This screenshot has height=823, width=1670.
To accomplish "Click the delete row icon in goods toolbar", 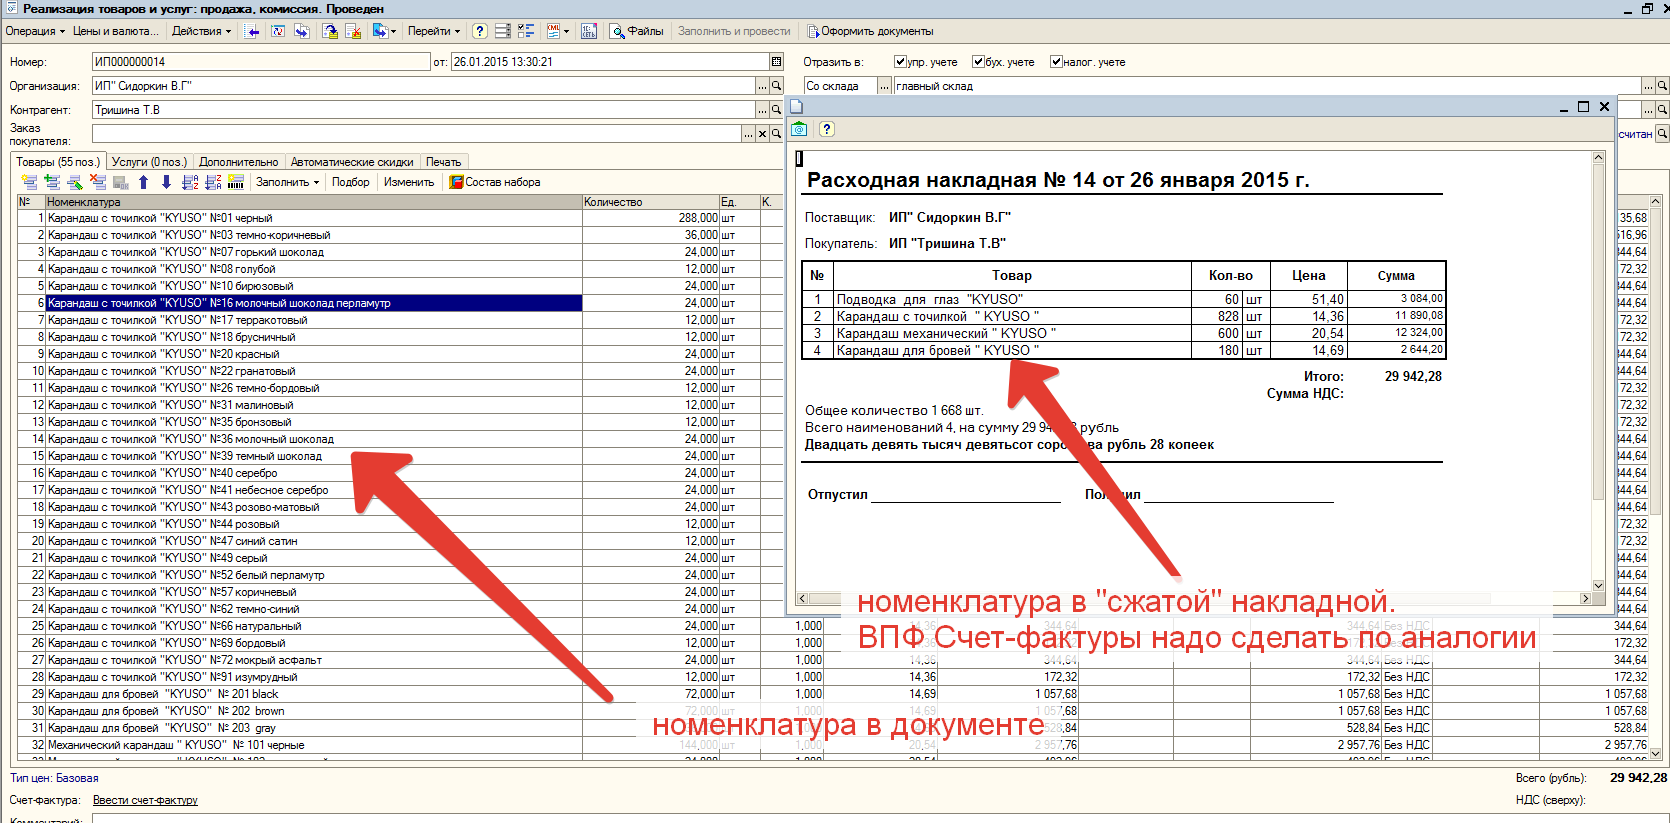I will 98,182.
